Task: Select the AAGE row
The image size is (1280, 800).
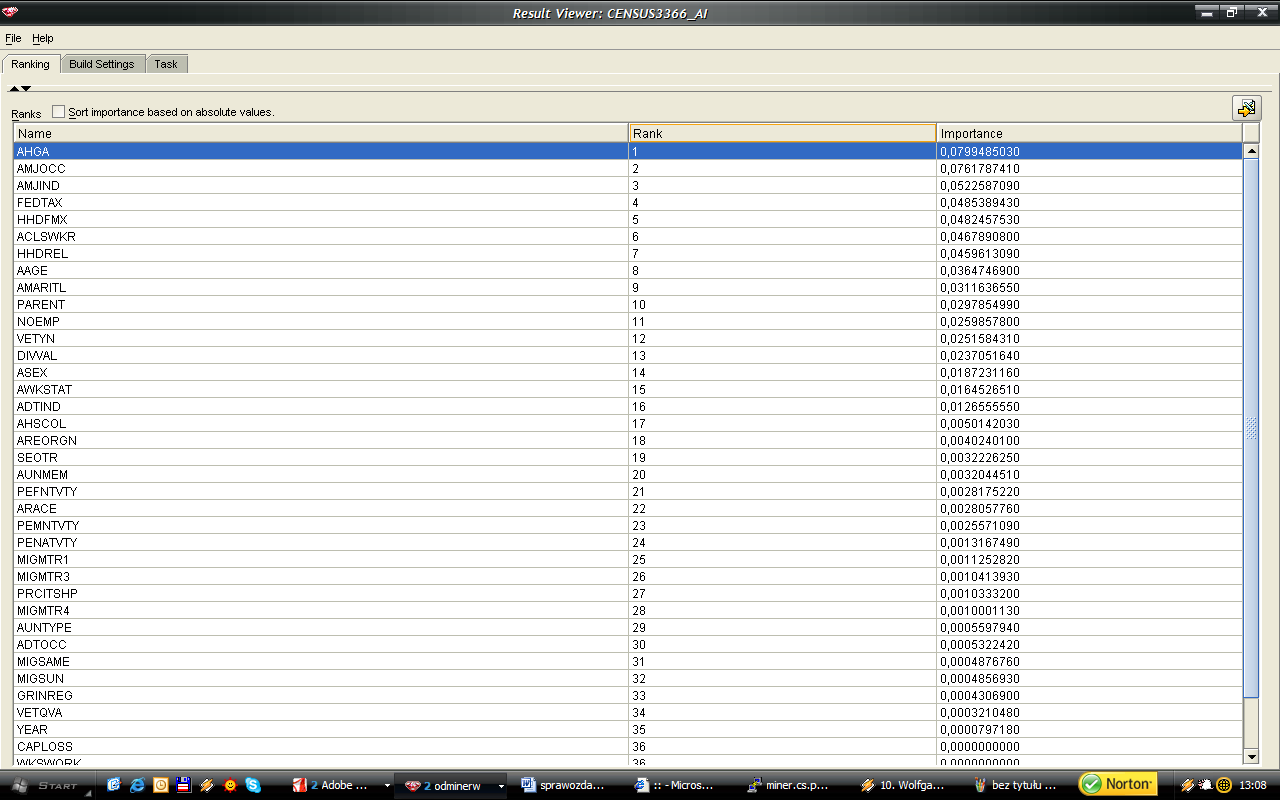Action: (x=628, y=270)
